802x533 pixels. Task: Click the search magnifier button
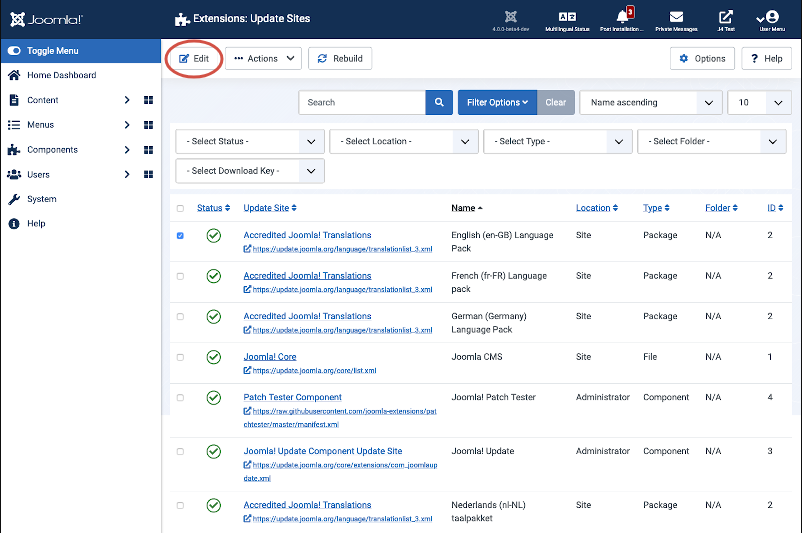pyautogui.click(x=439, y=102)
